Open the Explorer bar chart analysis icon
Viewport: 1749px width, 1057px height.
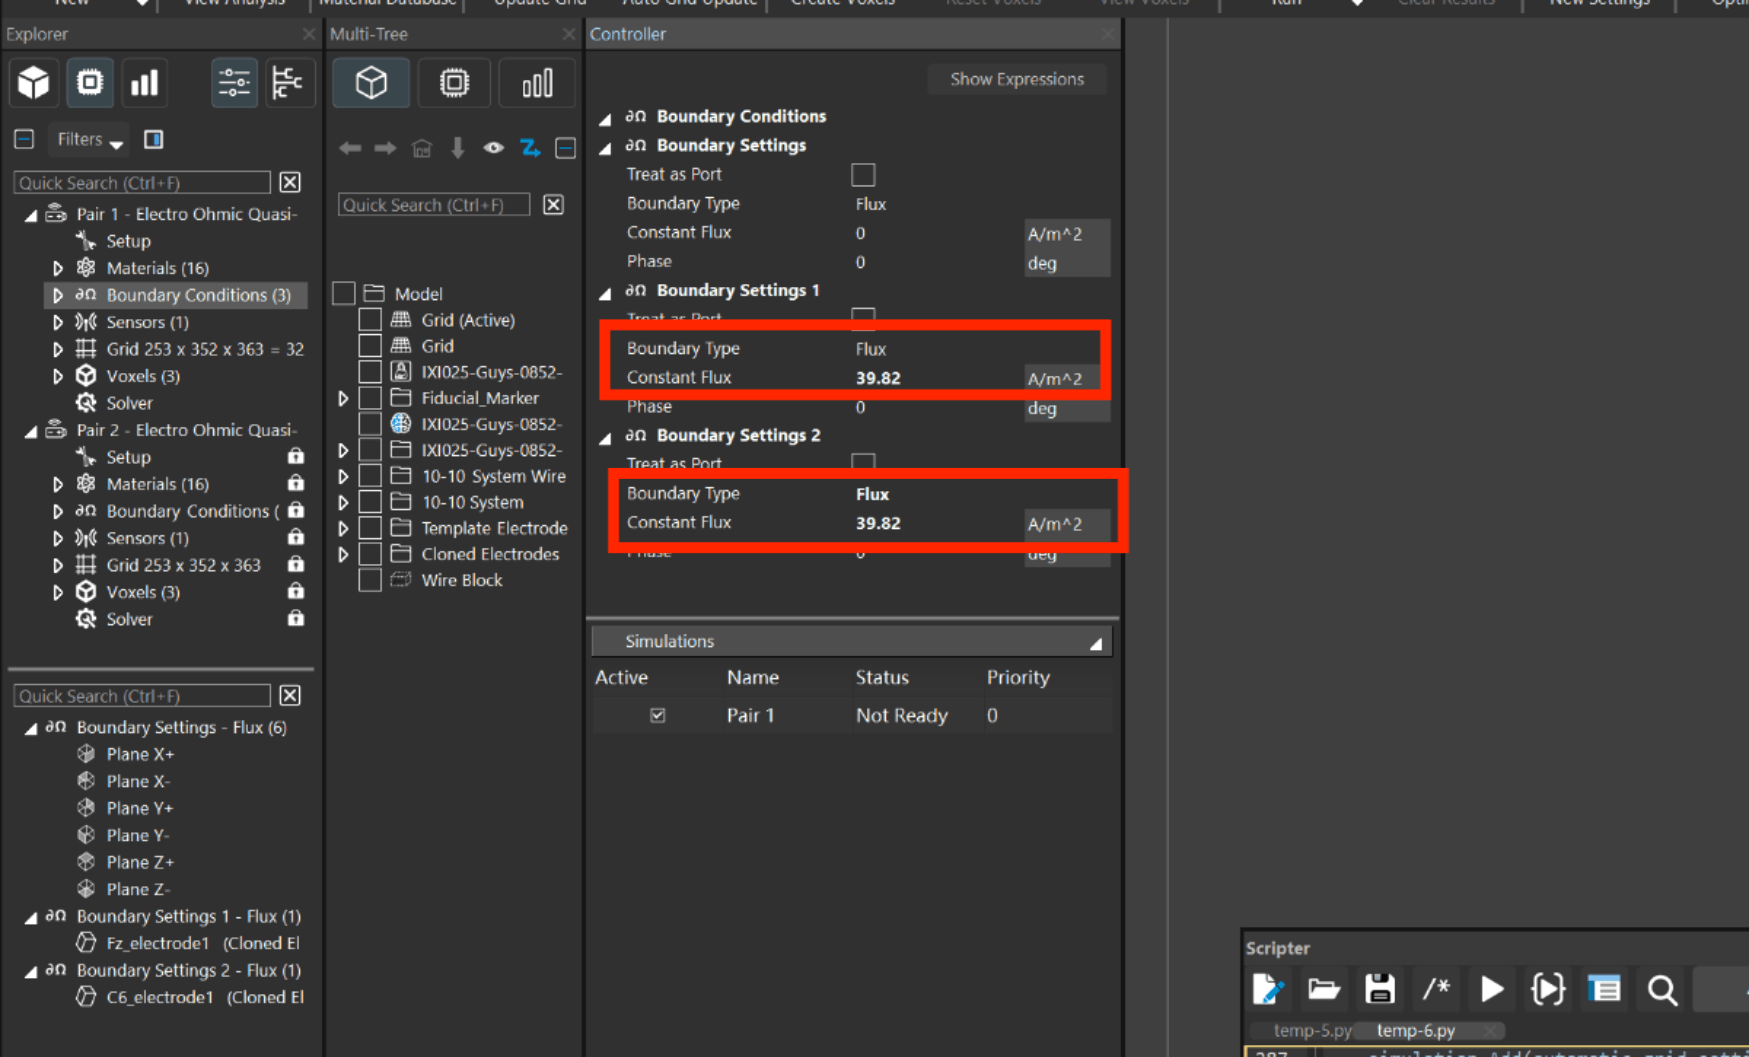tap(145, 82)
